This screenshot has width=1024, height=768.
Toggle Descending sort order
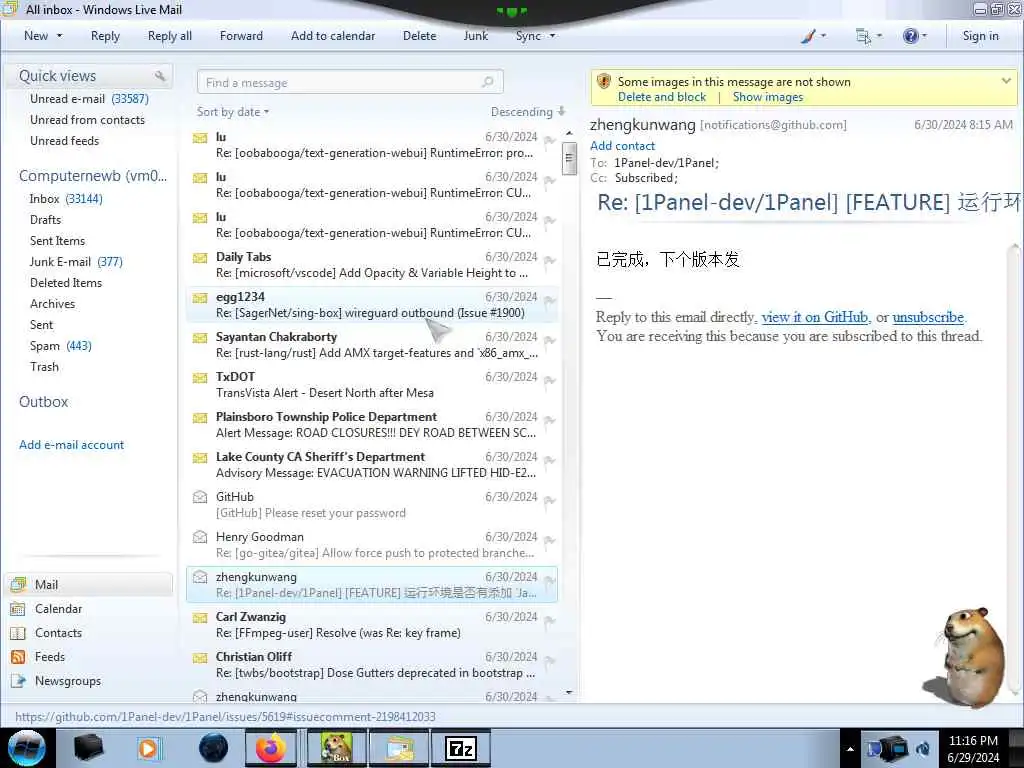528,112
